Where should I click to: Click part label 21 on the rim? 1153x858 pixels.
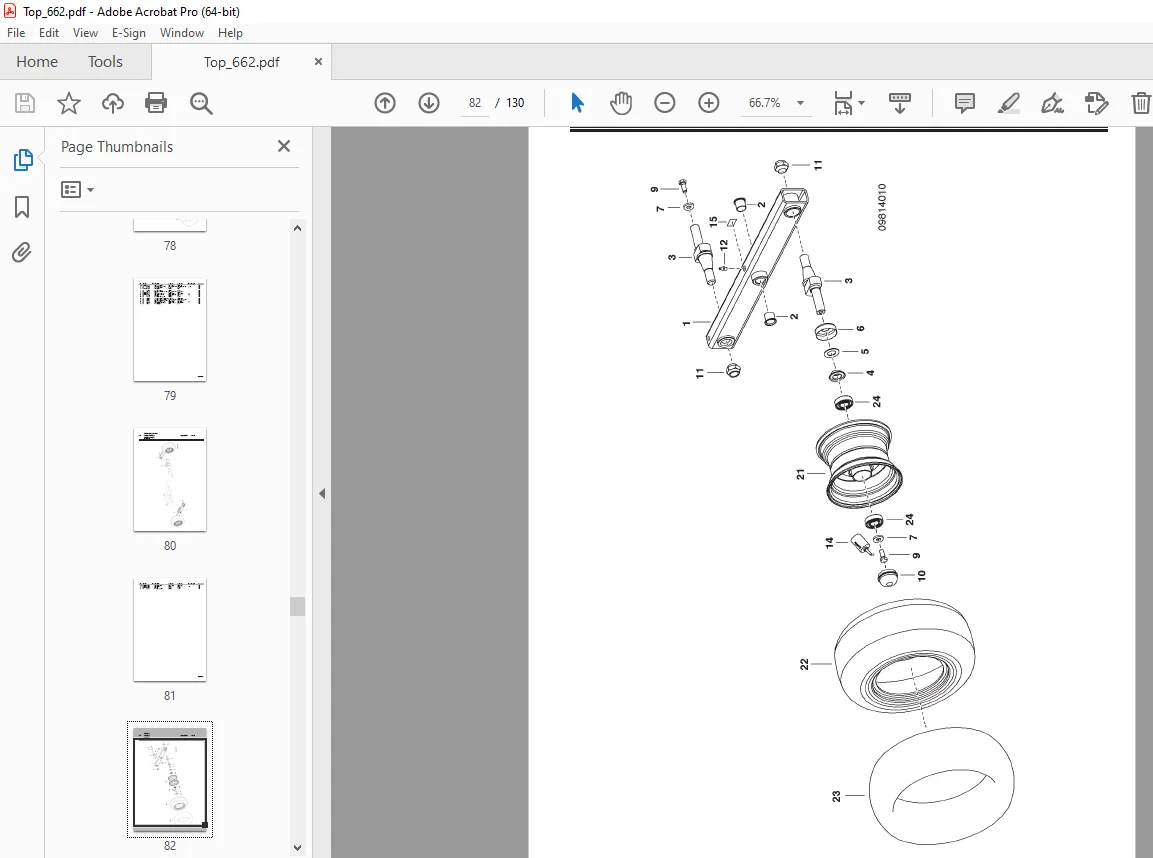801,474
